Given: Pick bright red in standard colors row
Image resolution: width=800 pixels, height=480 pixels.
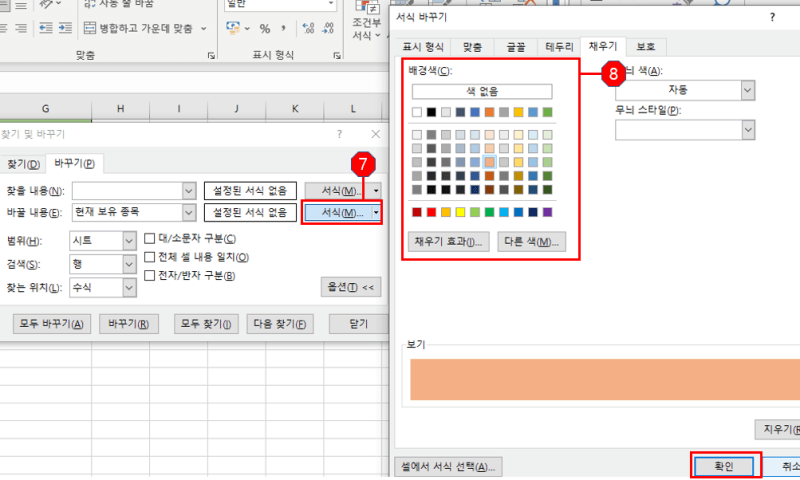Looking at the screenshot, I should point(431,212).
